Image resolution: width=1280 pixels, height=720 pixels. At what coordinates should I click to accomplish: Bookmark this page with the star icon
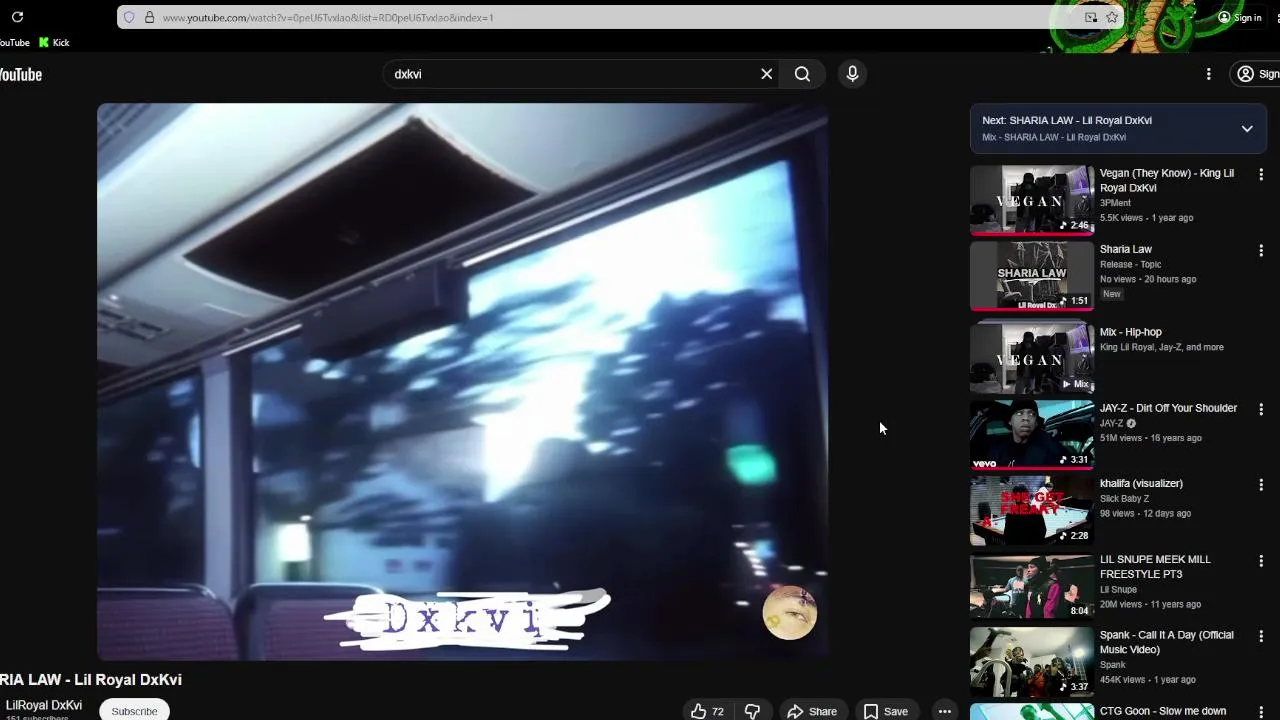[x=1111, y=17]
